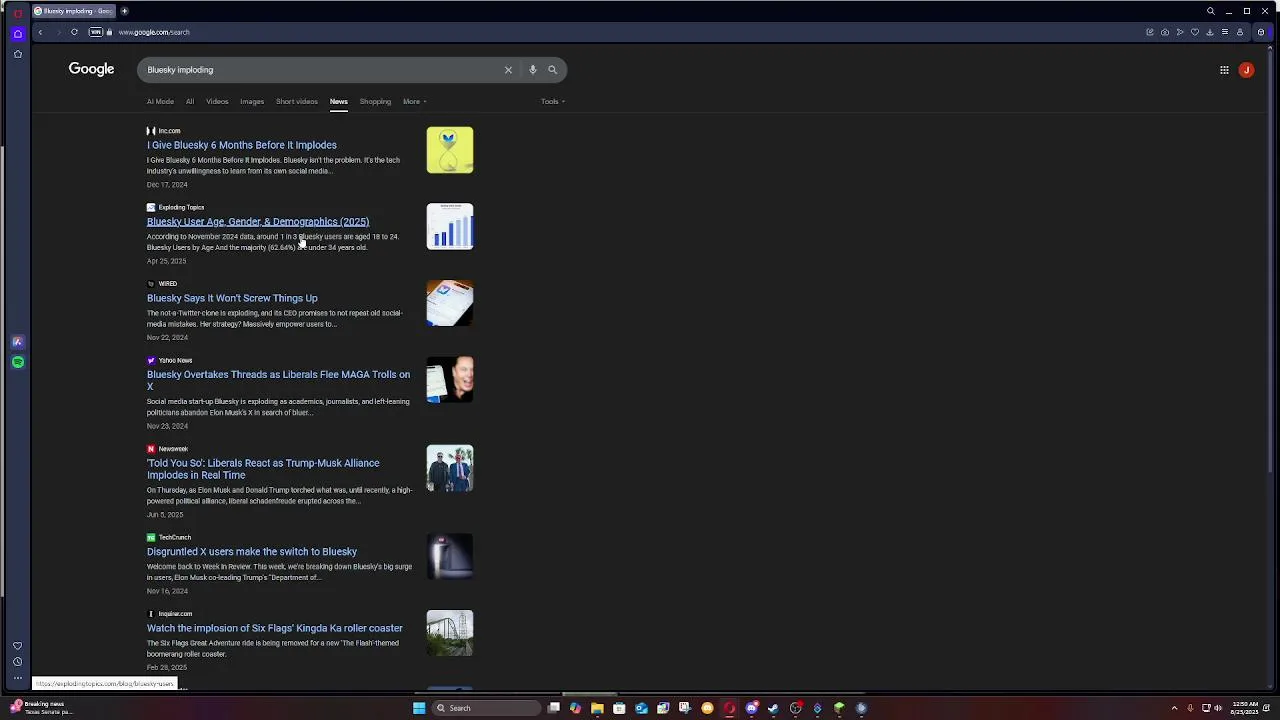
Task: Open sidebar bookmarks heart icon
Action: (x=17, y=646)
